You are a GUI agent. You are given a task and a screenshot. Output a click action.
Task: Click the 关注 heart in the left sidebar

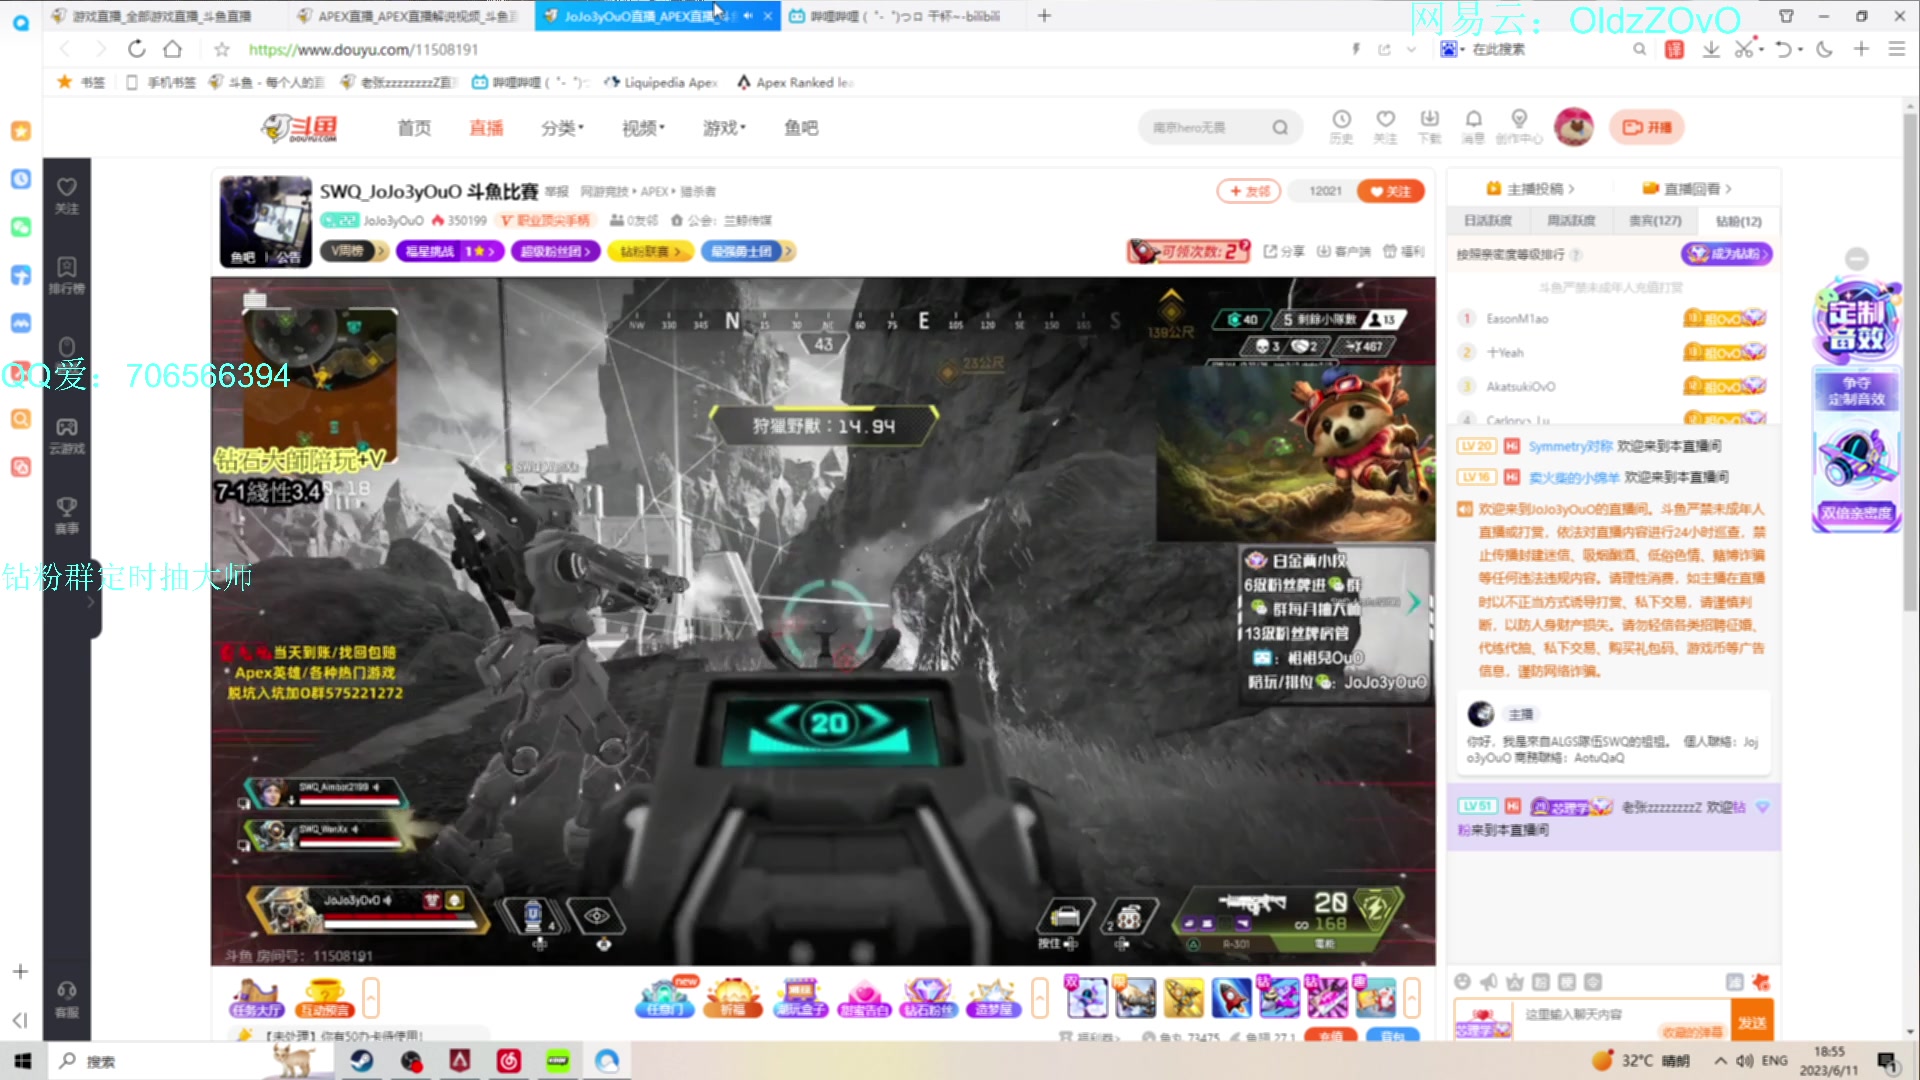[67, 195]
